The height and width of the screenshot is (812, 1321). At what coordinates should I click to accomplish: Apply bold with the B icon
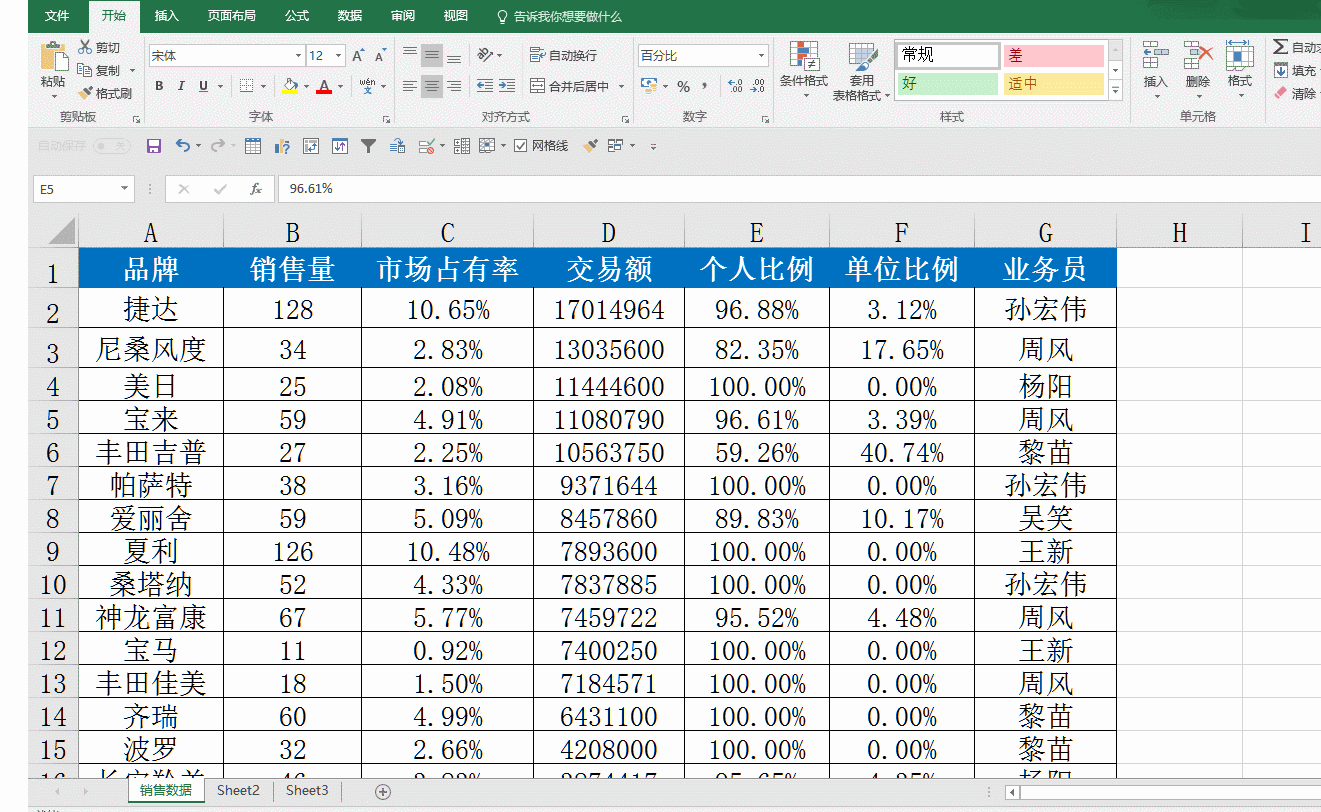(159, 87)
